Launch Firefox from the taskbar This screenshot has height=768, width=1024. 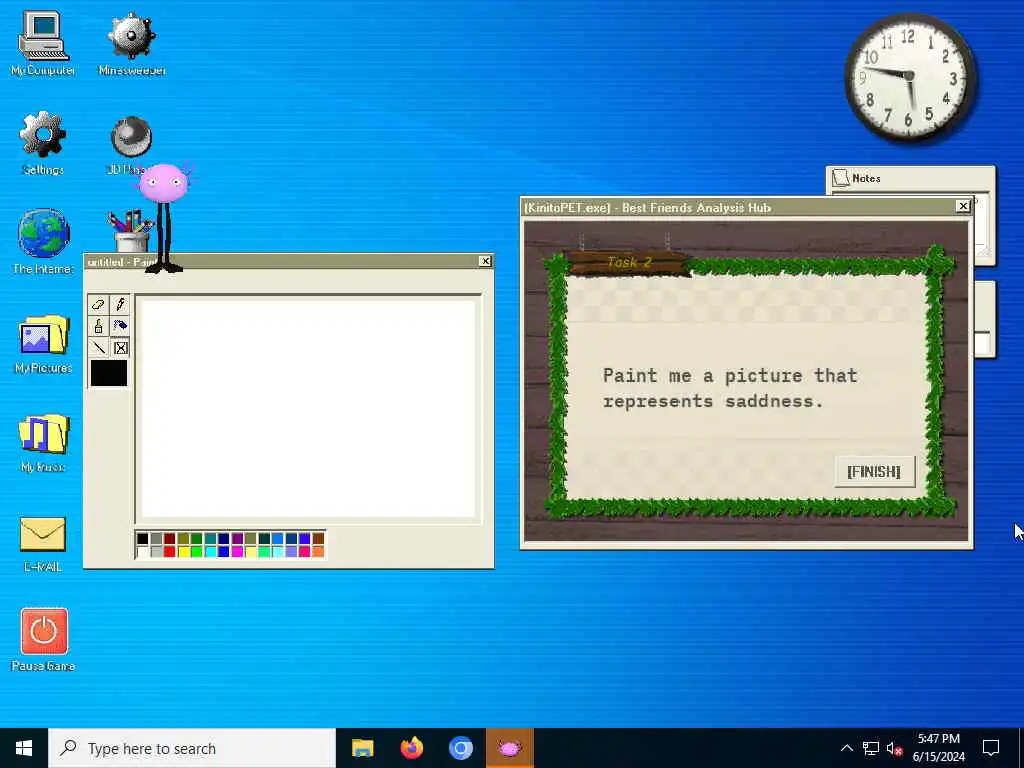411,748
